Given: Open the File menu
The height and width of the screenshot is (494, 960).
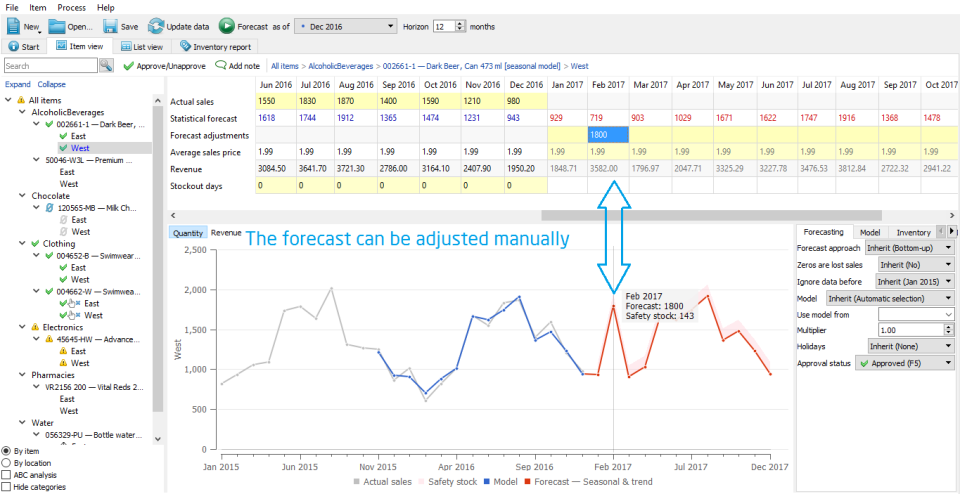Looking at the screenshot, I should pyautogui.click(x=12, y=8).
